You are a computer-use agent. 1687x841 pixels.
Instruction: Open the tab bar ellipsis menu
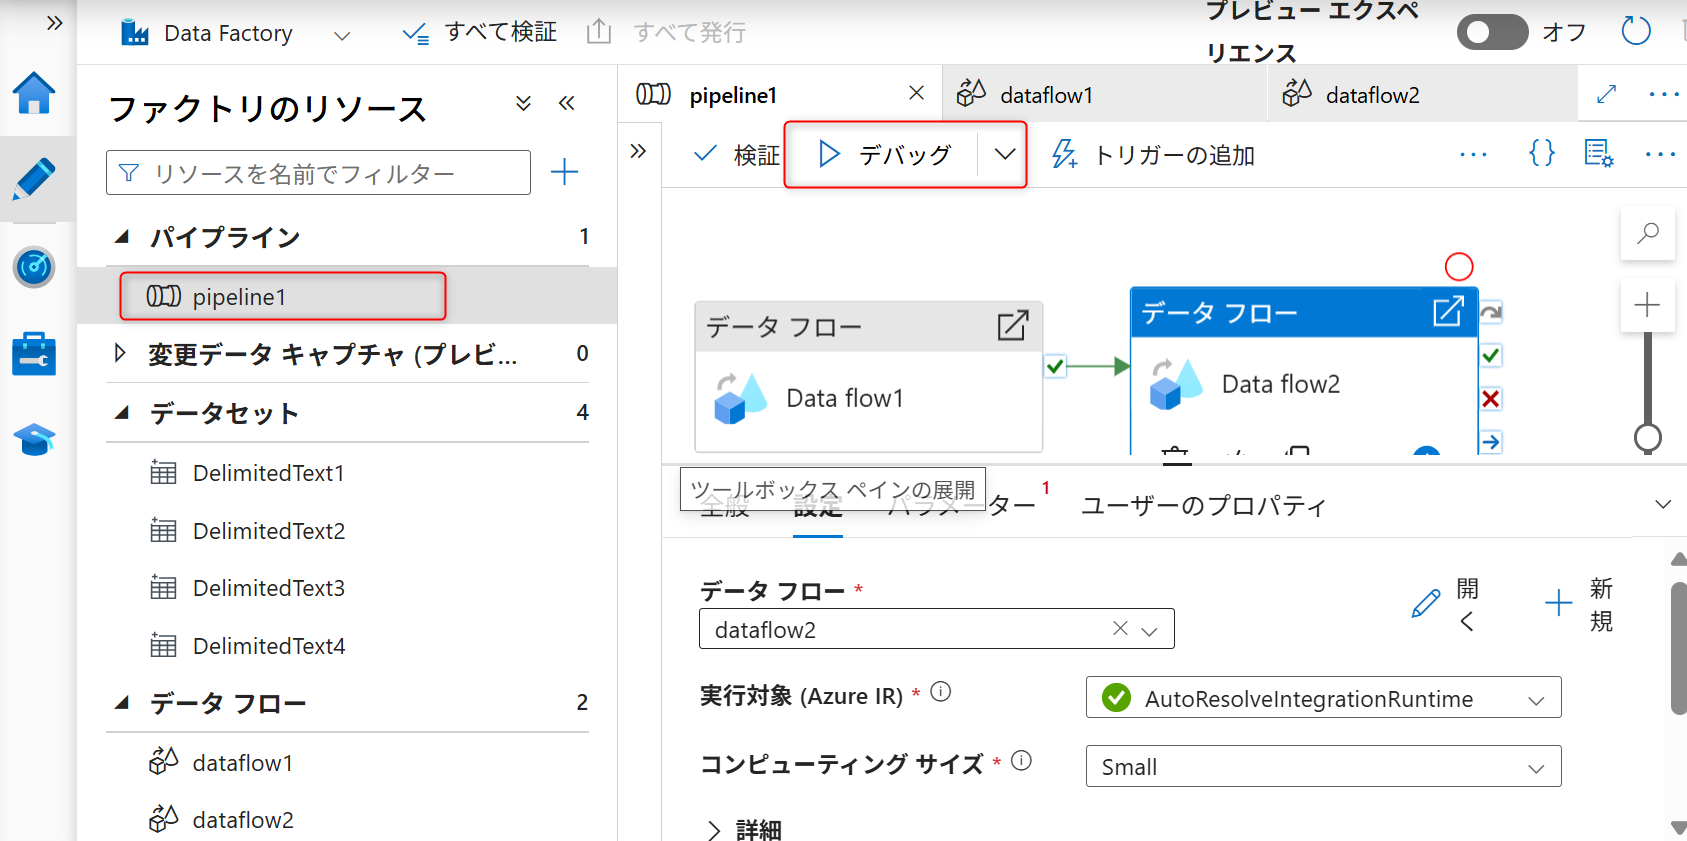(1664, 94)
